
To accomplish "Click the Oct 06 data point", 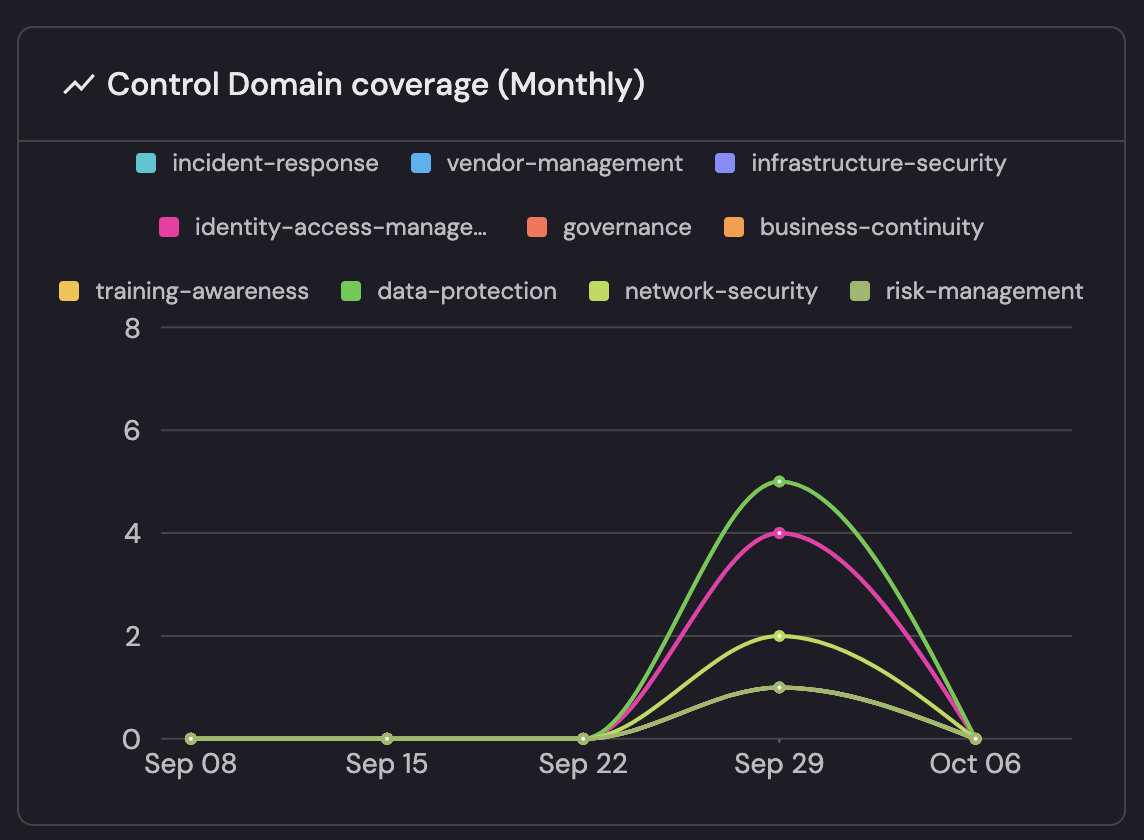I will [975, 739].
